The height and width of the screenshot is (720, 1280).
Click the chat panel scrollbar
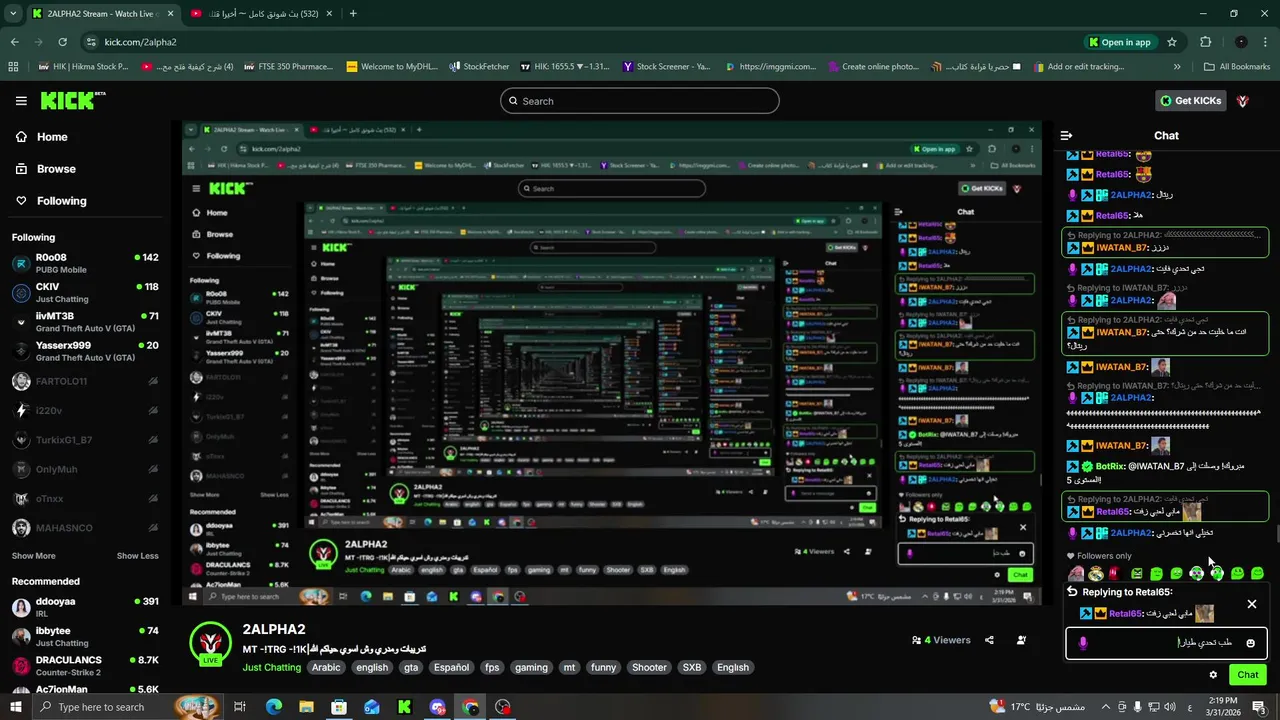1276,534
